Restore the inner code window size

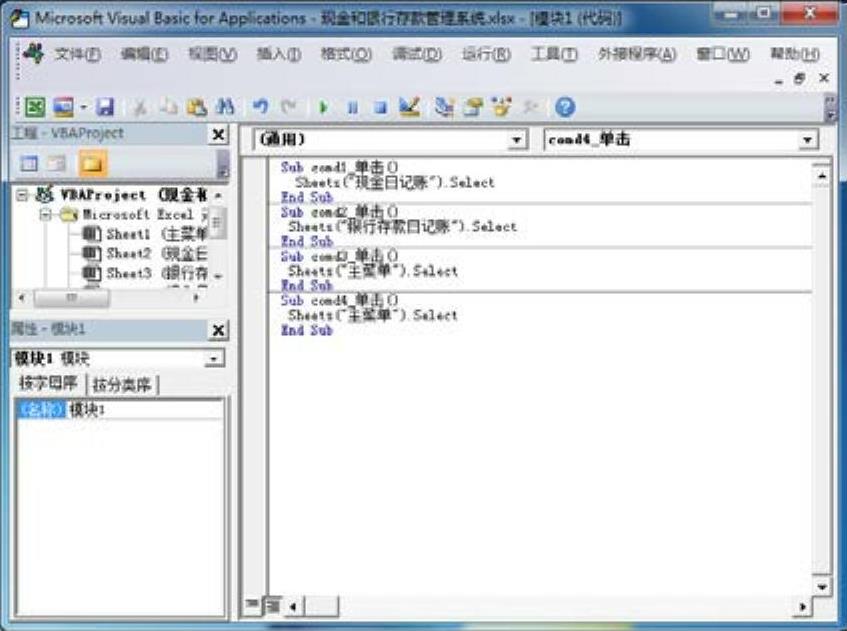click(x=799, y=79)
